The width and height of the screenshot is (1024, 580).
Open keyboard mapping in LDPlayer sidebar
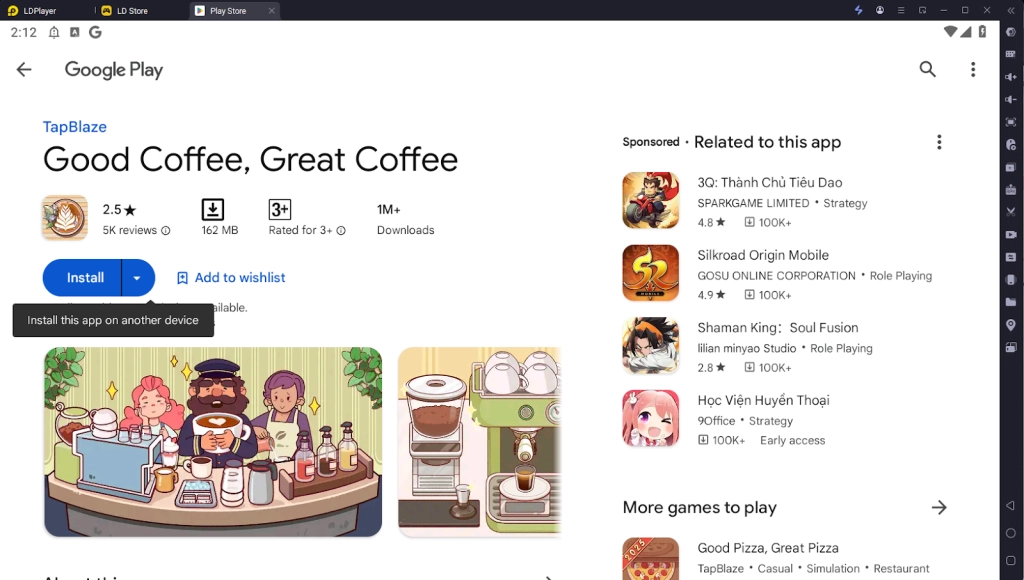pyautogui.click(x=1011, y=55)
